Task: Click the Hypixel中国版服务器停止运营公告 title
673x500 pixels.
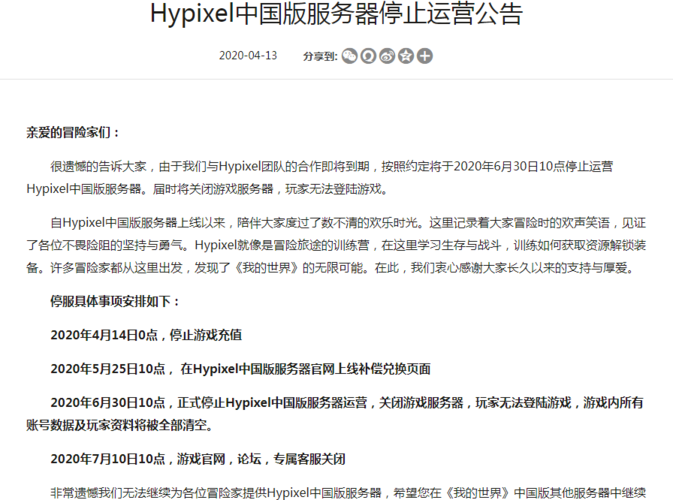Action: point(336,15)
